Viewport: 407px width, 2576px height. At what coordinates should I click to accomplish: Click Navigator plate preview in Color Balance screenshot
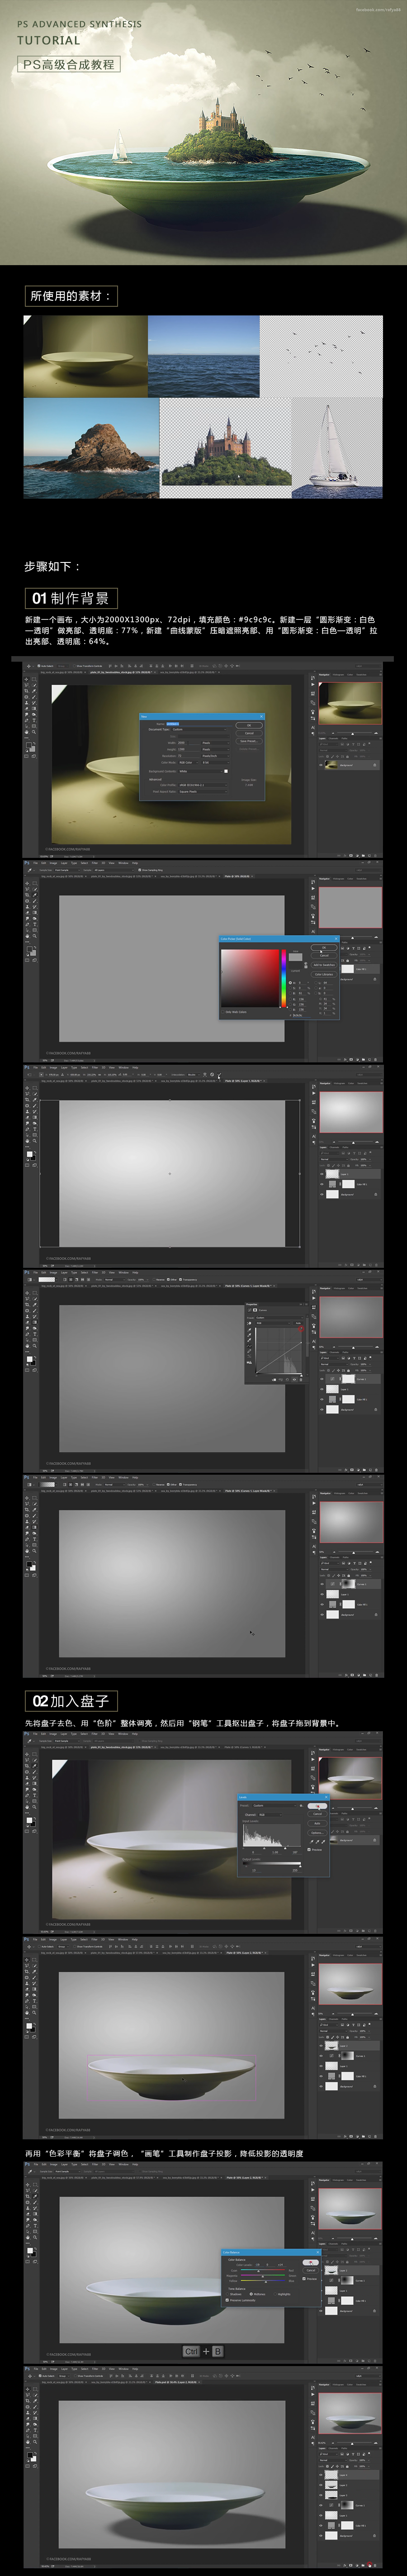click(x=350, y=2210)
